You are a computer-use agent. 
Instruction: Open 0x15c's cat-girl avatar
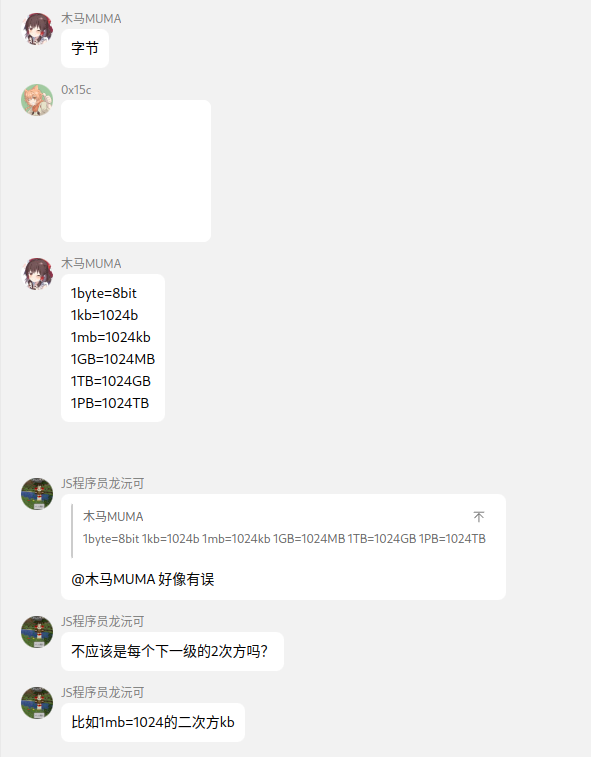tap(37, 100)
